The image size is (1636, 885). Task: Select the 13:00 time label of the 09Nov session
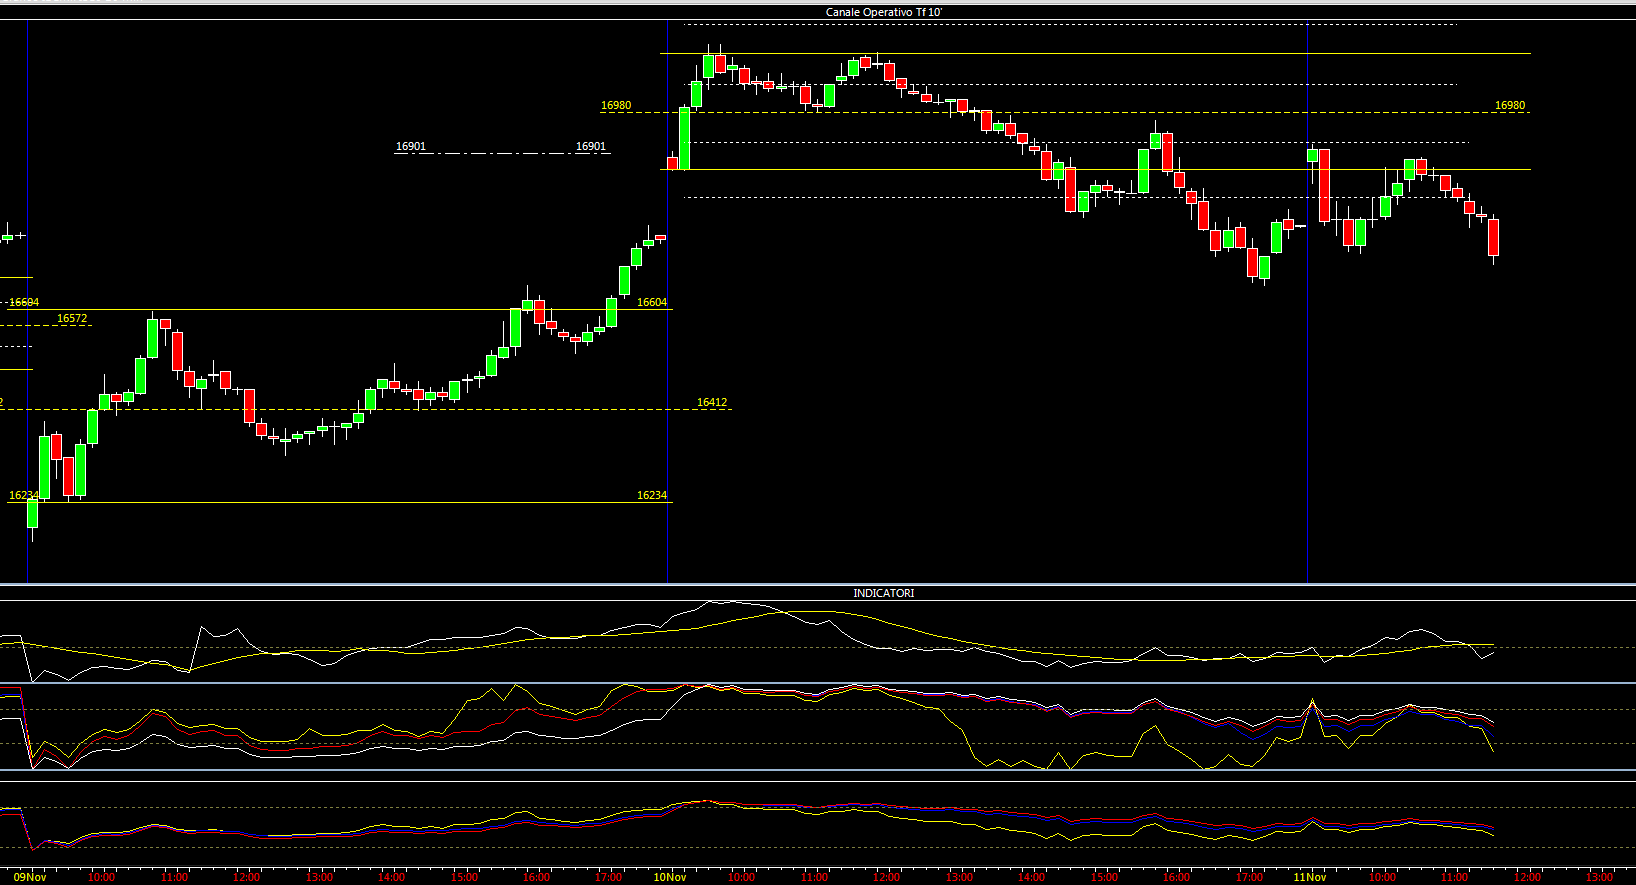(319, 877)
